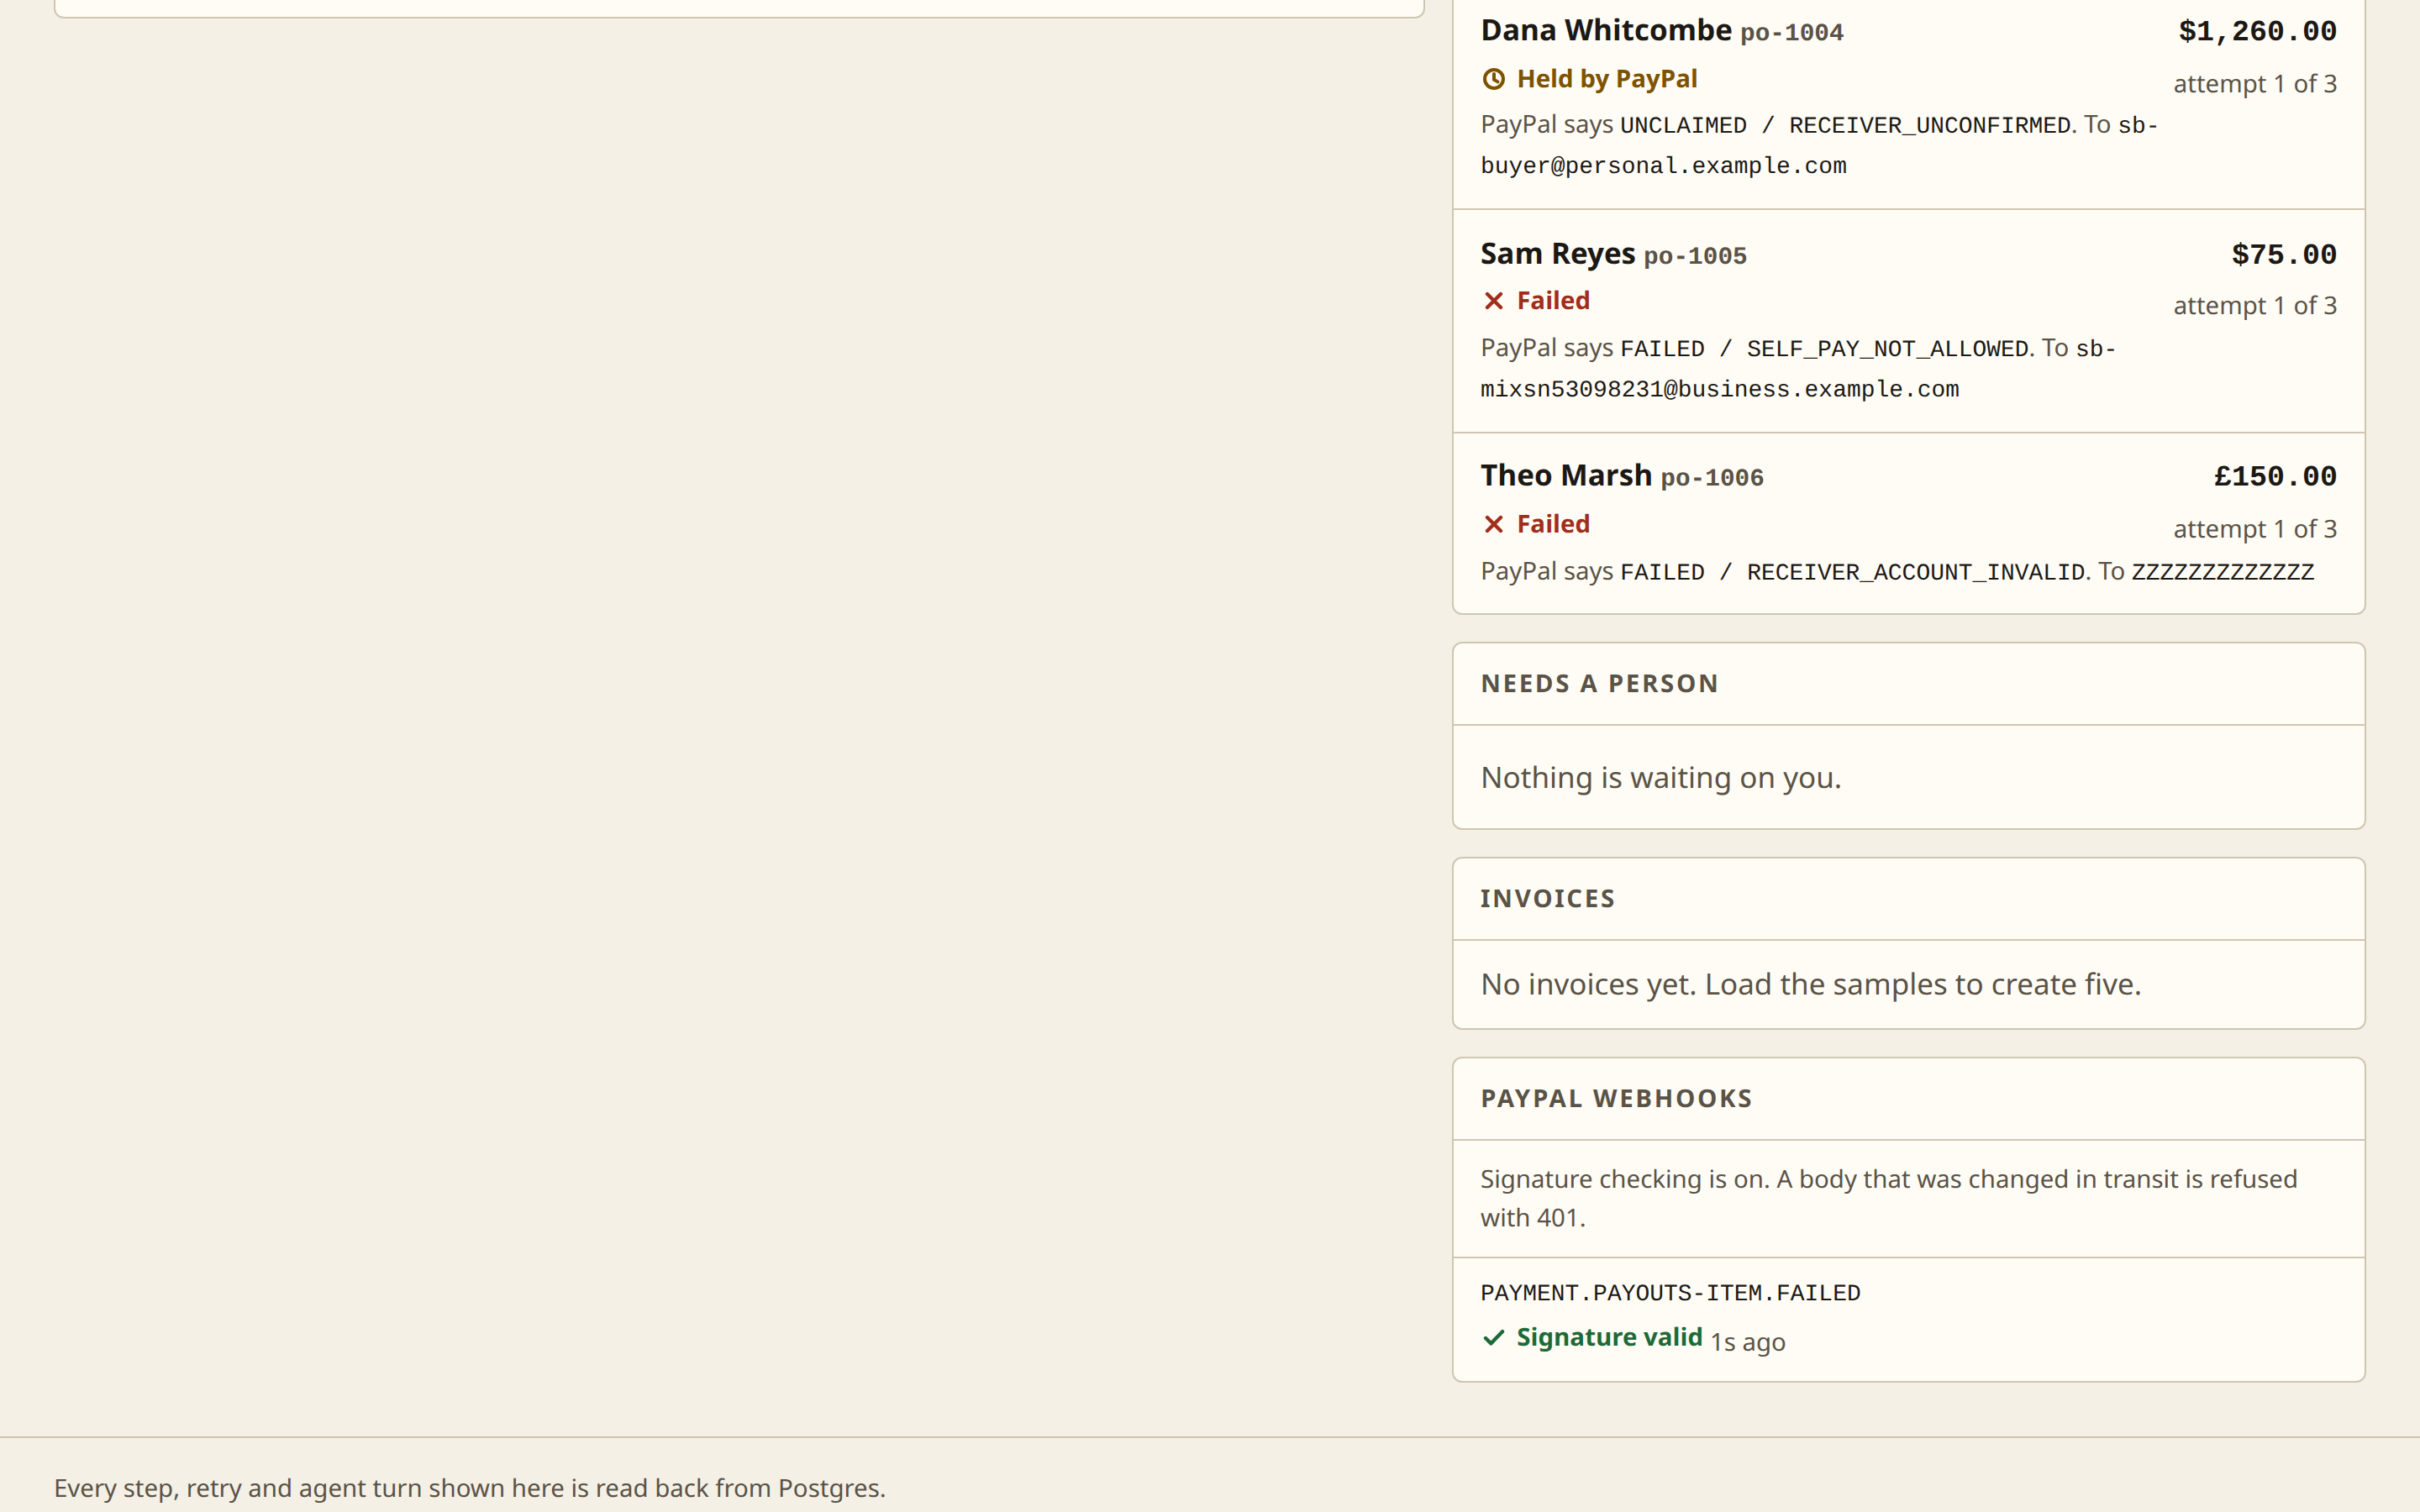The width and height of the screenshot is (2420, 1512).
Task: Click attempt 1 of 3 for Sam Reyes
Action: (2255, 306)
